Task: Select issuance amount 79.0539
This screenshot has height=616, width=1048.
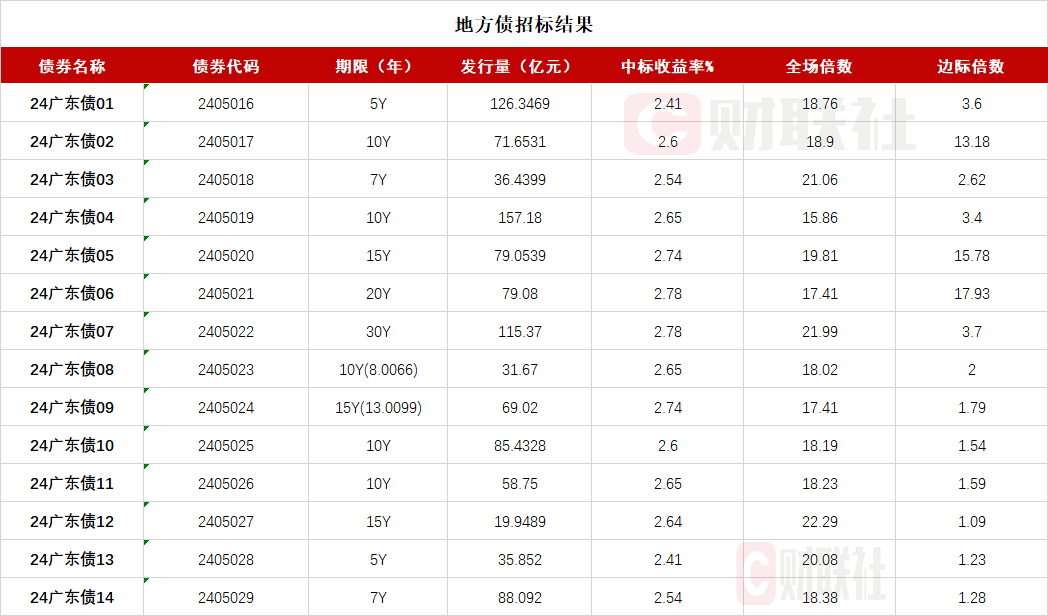Action: coord(520,256)
